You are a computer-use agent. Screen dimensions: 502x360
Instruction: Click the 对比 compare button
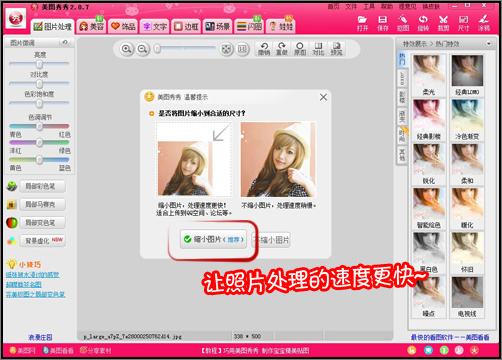click(x=318, y=49)
